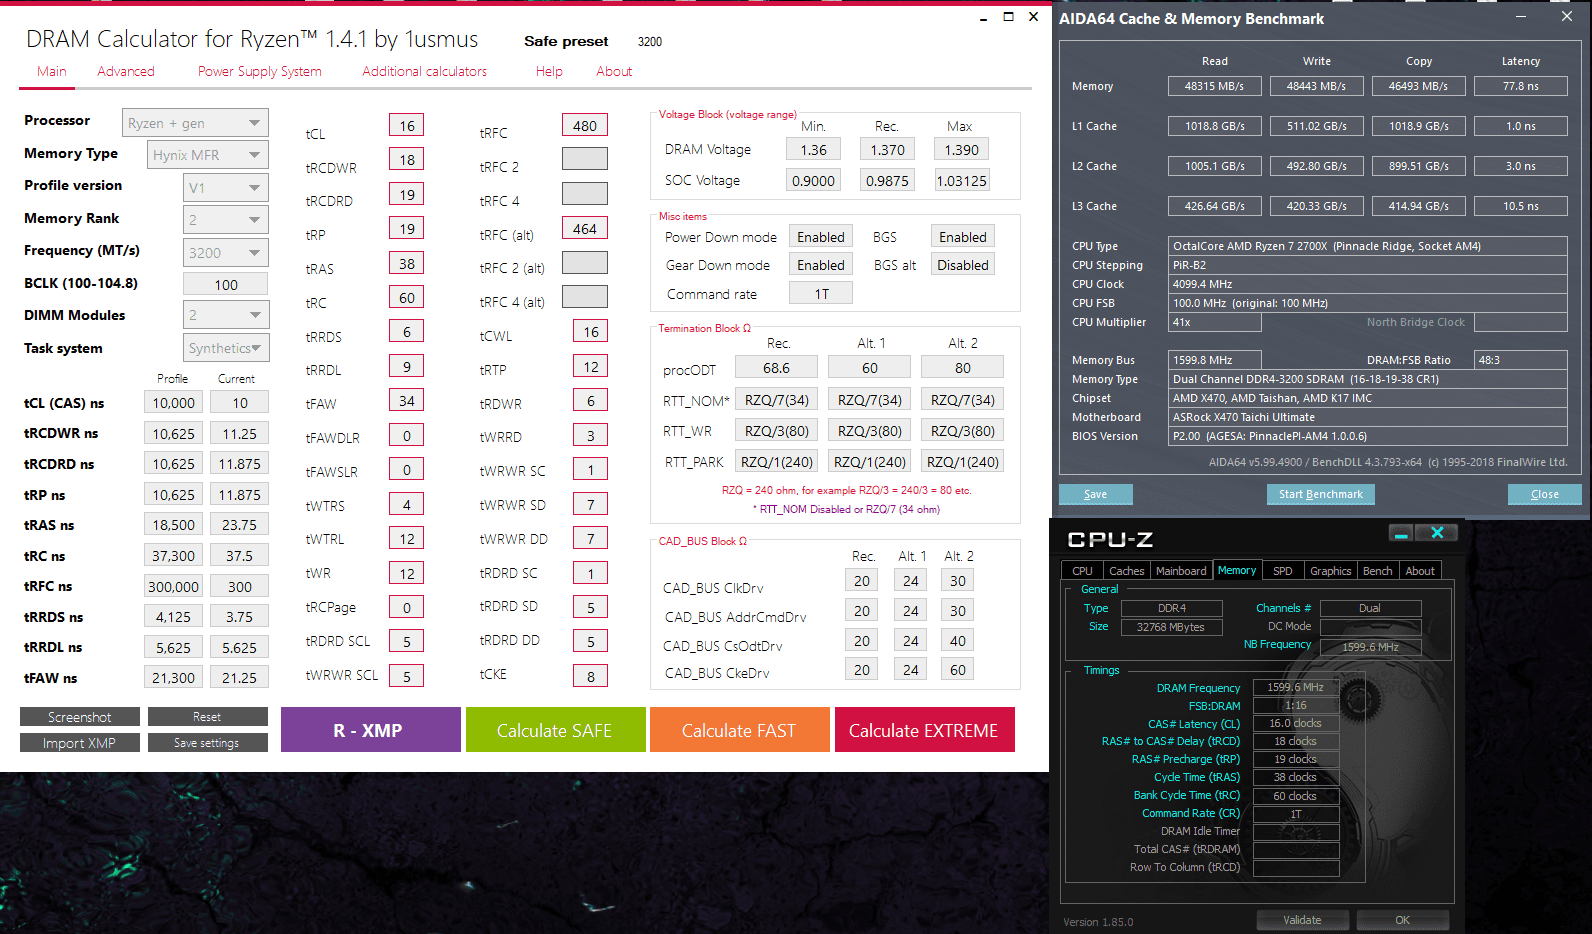This screenshot has width=1592, height=934.
Task: Open the Additional calculators tab
Action: (x=424, y=71)
